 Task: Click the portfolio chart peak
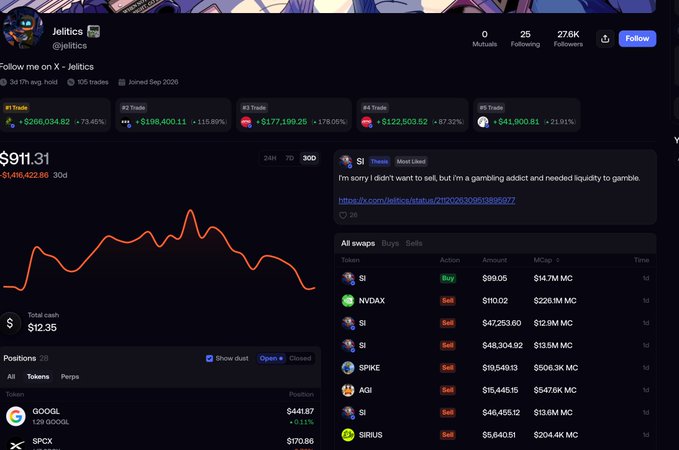[x=190, y=210]
